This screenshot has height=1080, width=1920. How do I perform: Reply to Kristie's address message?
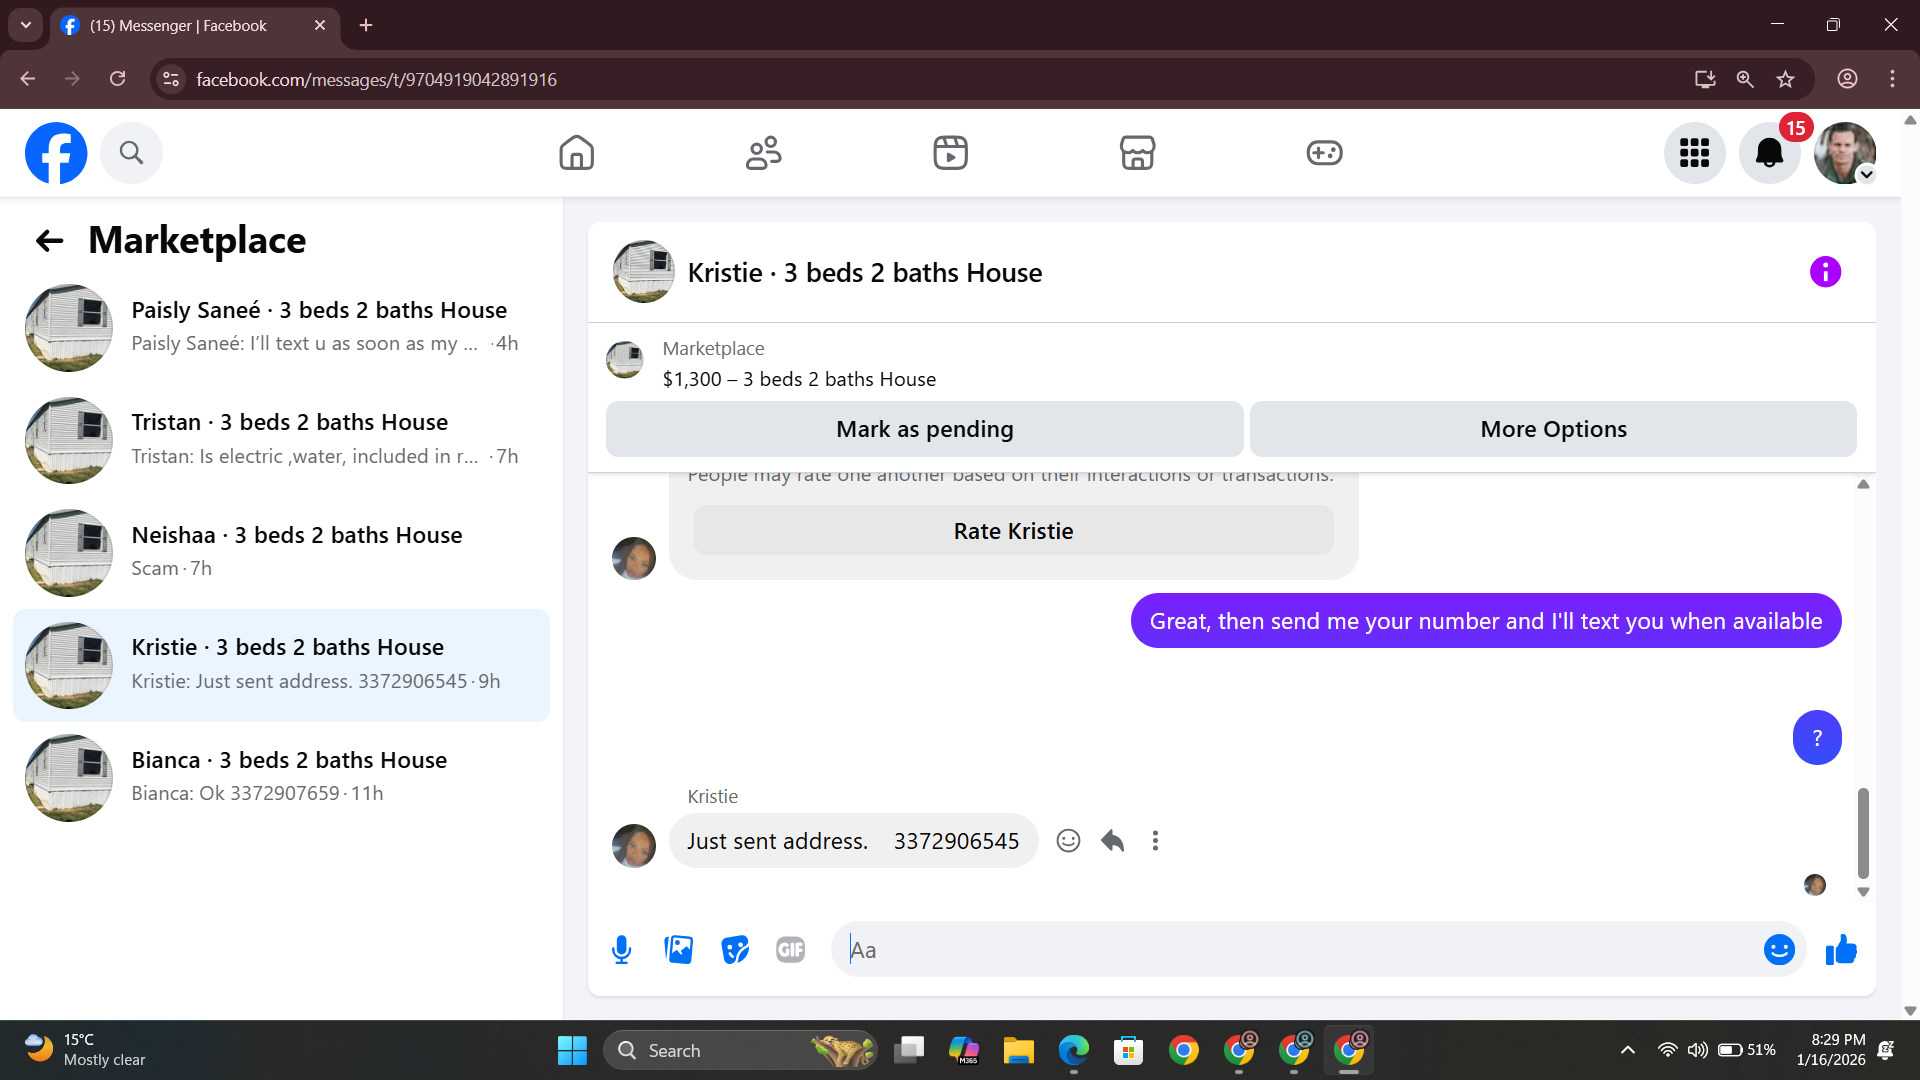pyautogui.click(x=1112, y=841)
